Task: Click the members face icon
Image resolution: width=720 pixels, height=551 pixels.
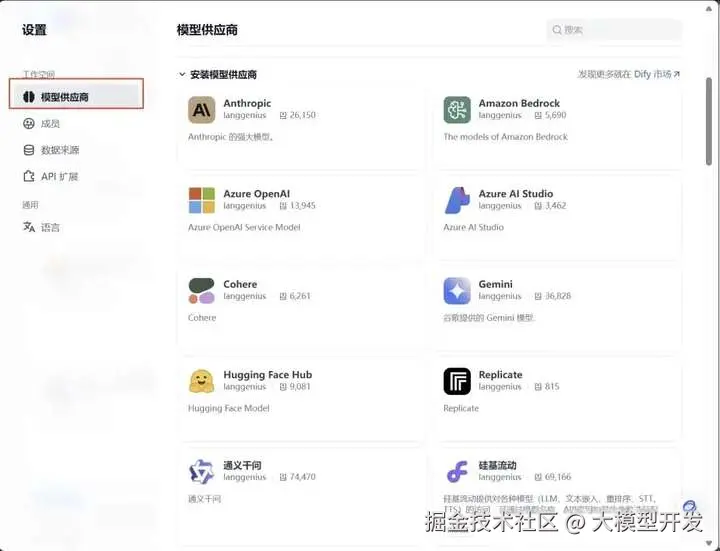Action: coord(28,124)
